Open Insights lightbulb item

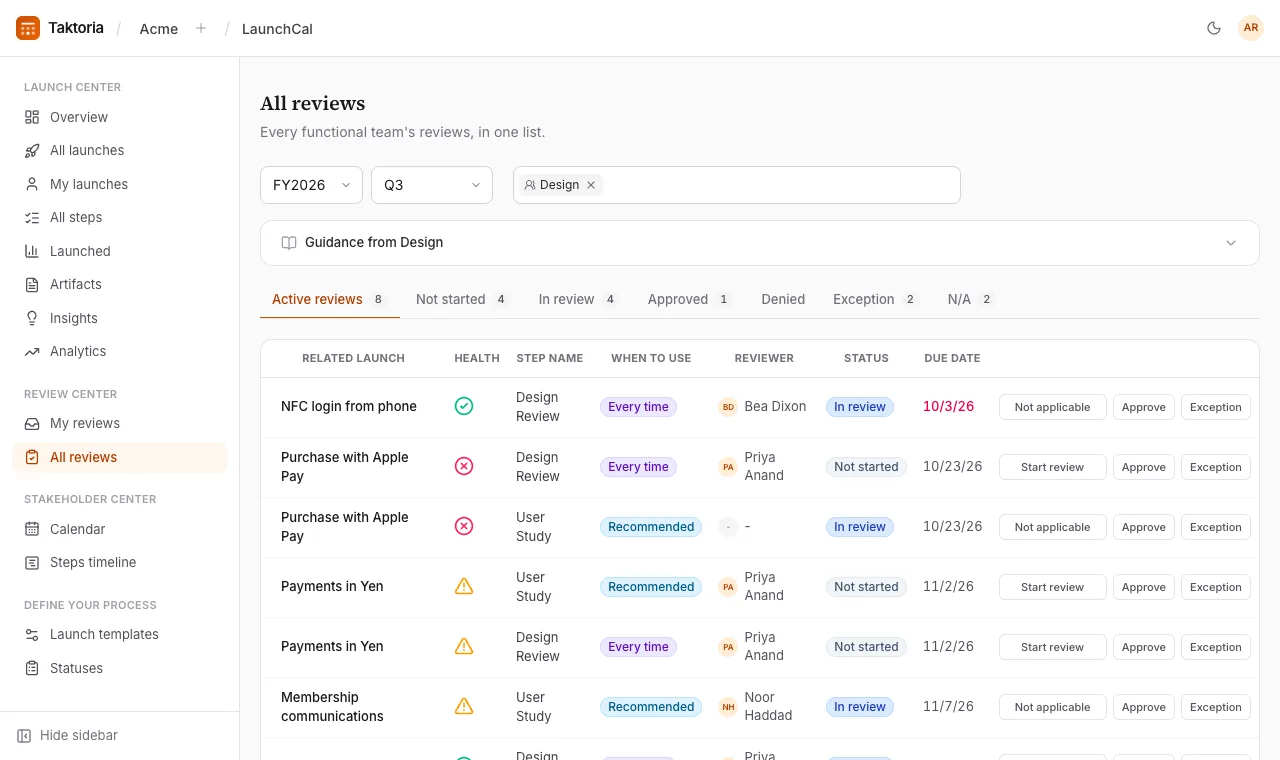pos(119,318)
